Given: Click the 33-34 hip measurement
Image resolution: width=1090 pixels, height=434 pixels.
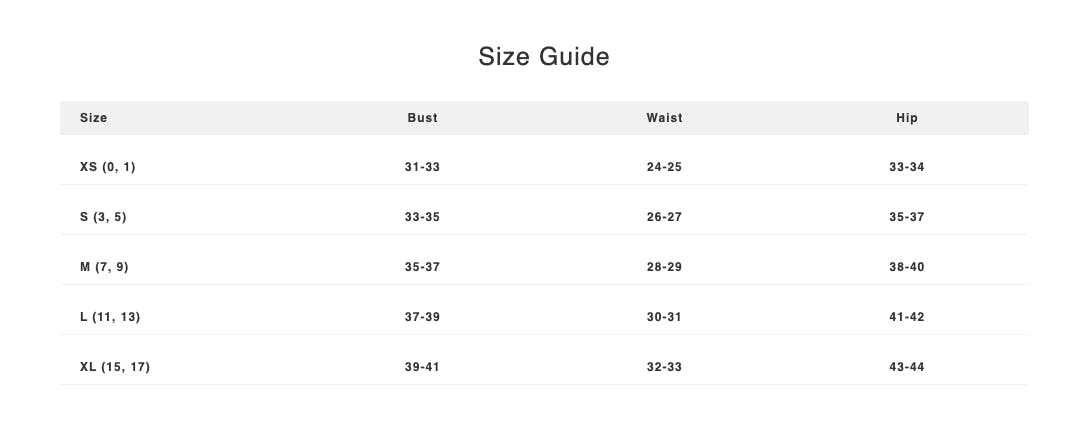Looking at the screenshot, I should pyautogui.click(x=906, y=167).
